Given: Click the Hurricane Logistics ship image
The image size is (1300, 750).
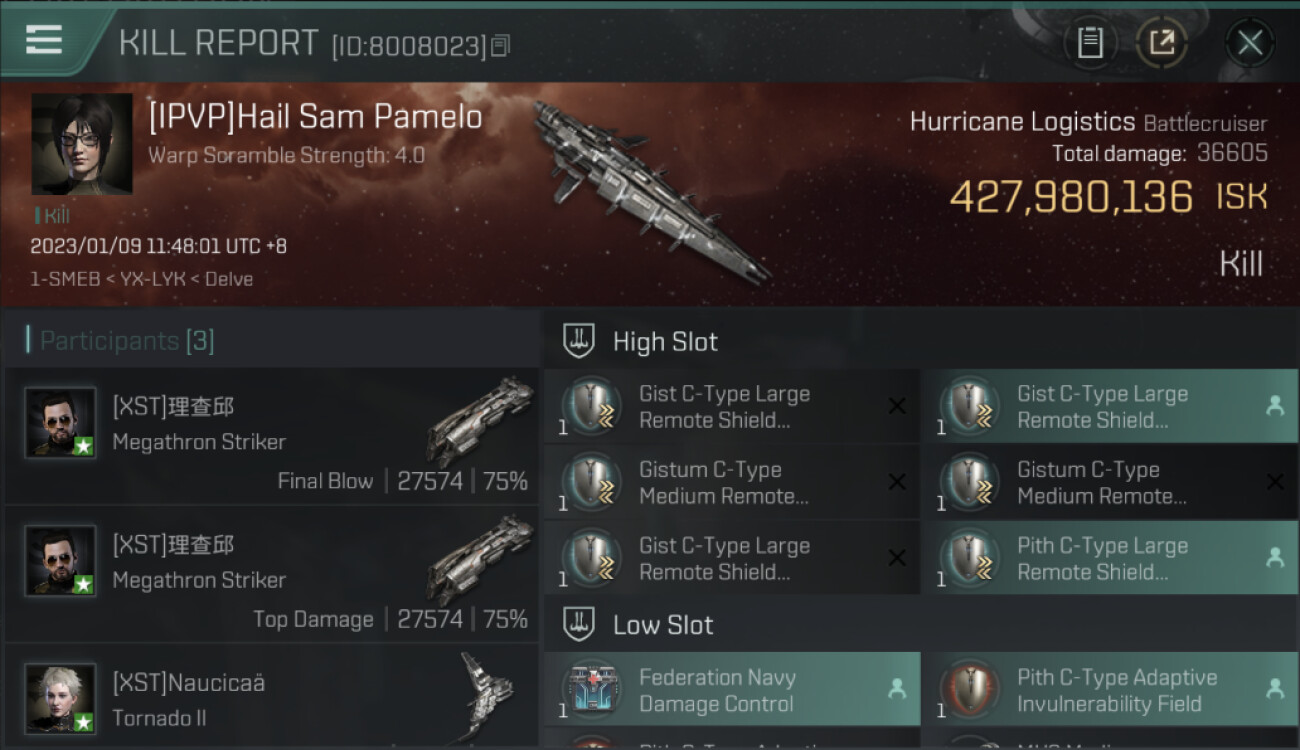Looking at the screenshot, I should point(651,190).
